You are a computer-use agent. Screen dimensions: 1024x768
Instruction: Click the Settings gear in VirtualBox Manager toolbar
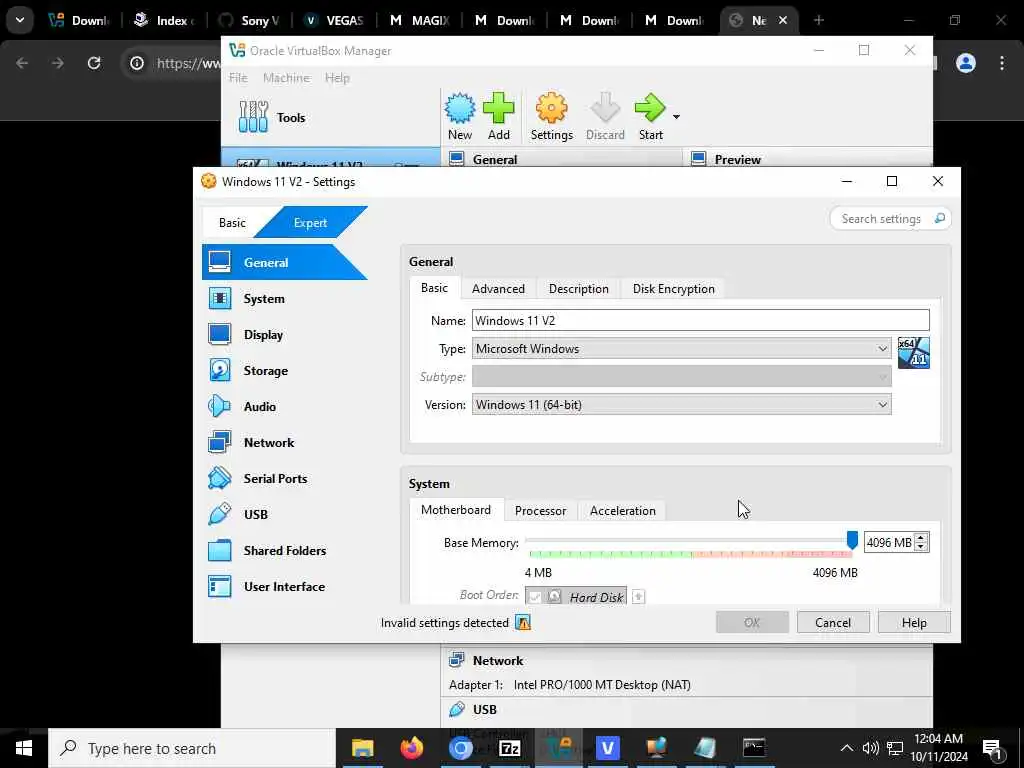click(551, 108)
